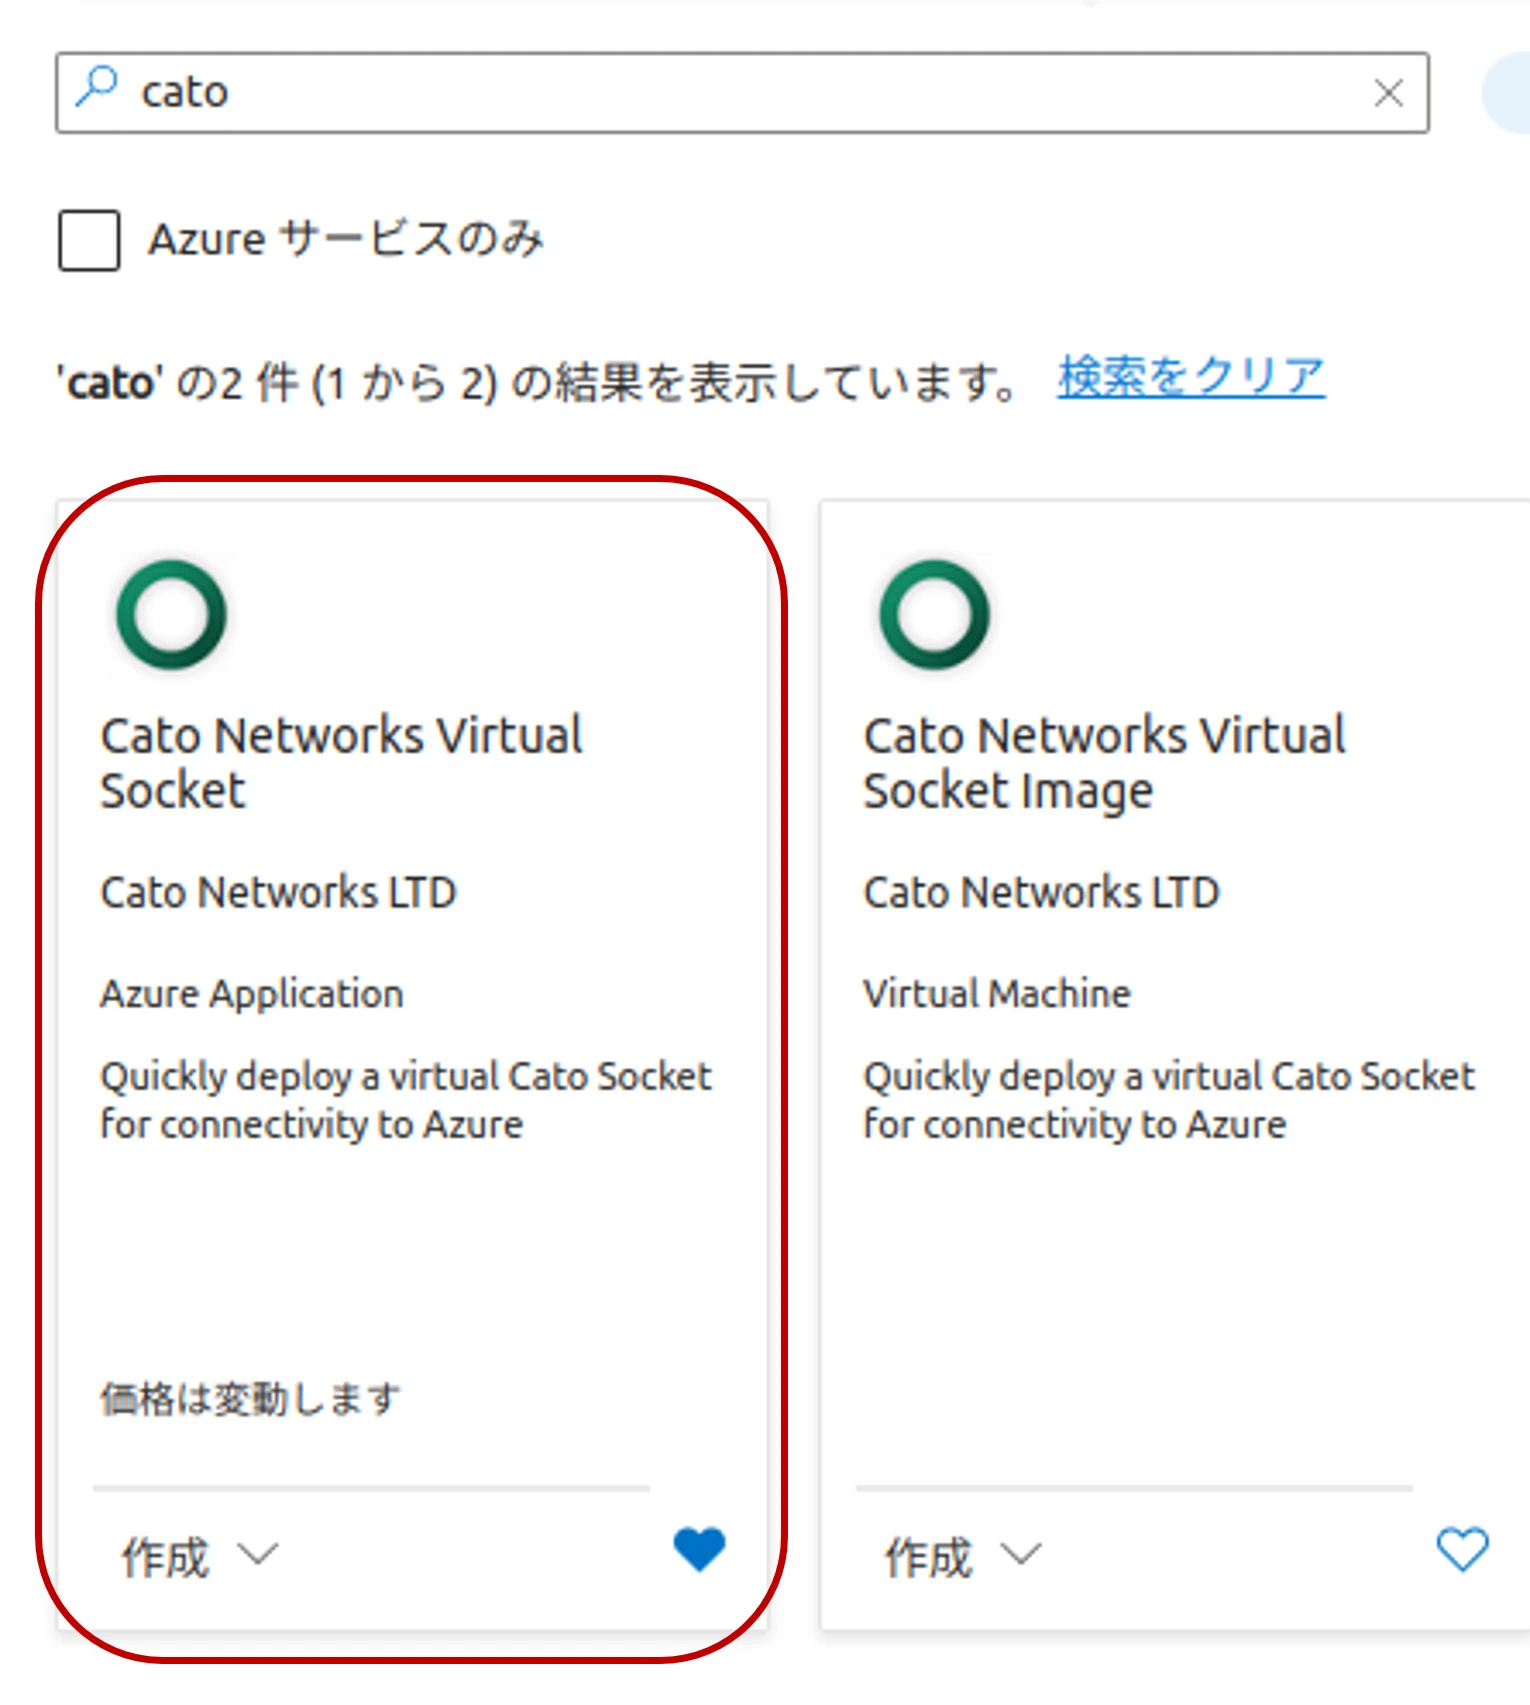Click the magnifier search icon
The height and width of the screenshot is (1705, 1530).
[97, 87]
